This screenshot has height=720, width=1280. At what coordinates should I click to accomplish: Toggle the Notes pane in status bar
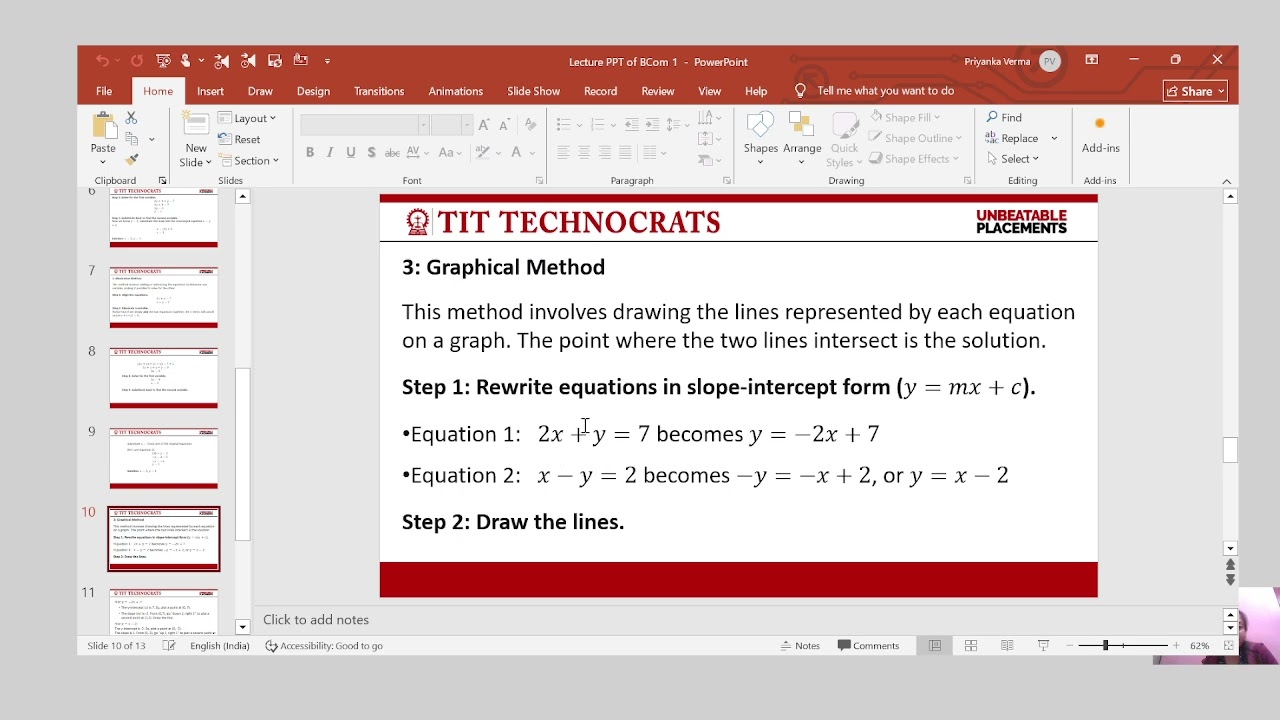(801, 646)
